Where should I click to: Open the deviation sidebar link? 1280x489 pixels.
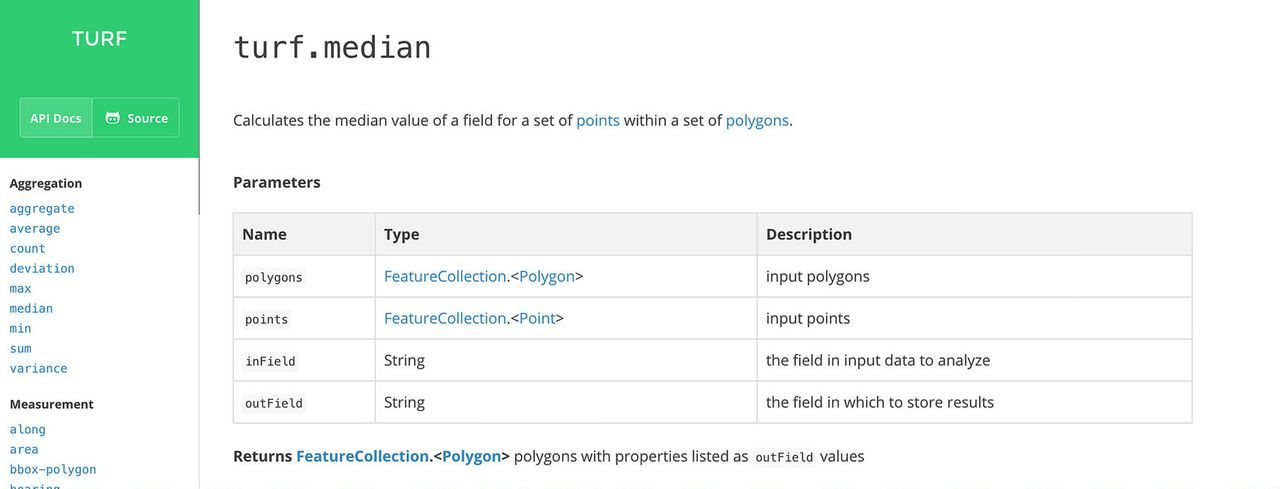(x=42, y=268)
